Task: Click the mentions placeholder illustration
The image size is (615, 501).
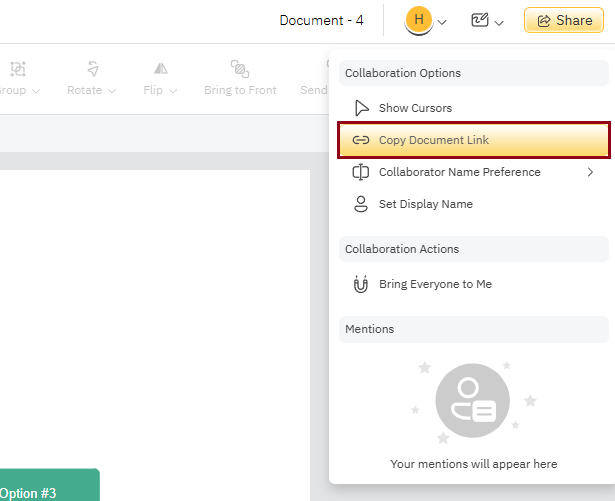Action: coord(472,400)
